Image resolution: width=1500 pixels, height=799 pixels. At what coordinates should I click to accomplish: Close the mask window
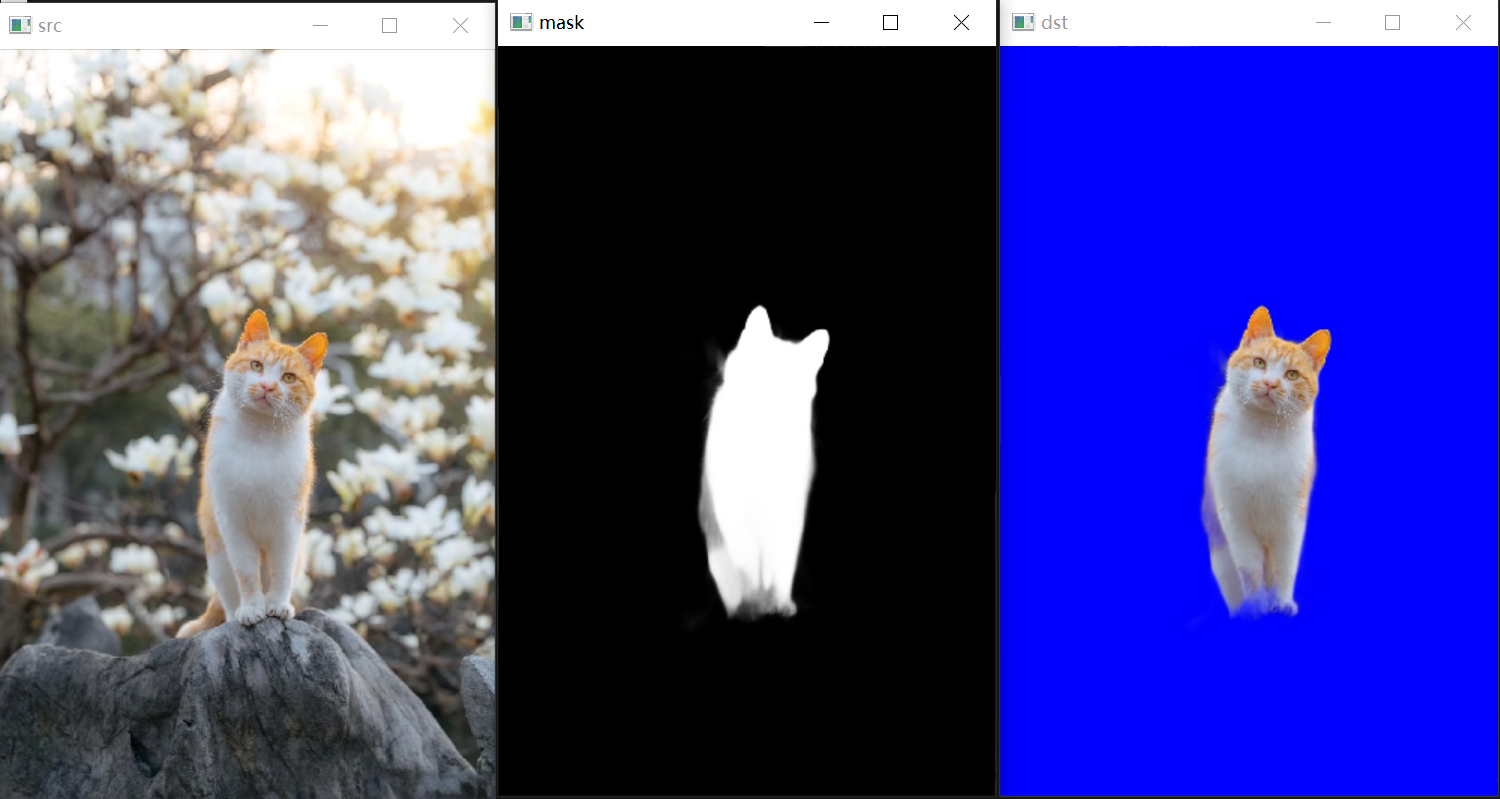pos(961,22)
